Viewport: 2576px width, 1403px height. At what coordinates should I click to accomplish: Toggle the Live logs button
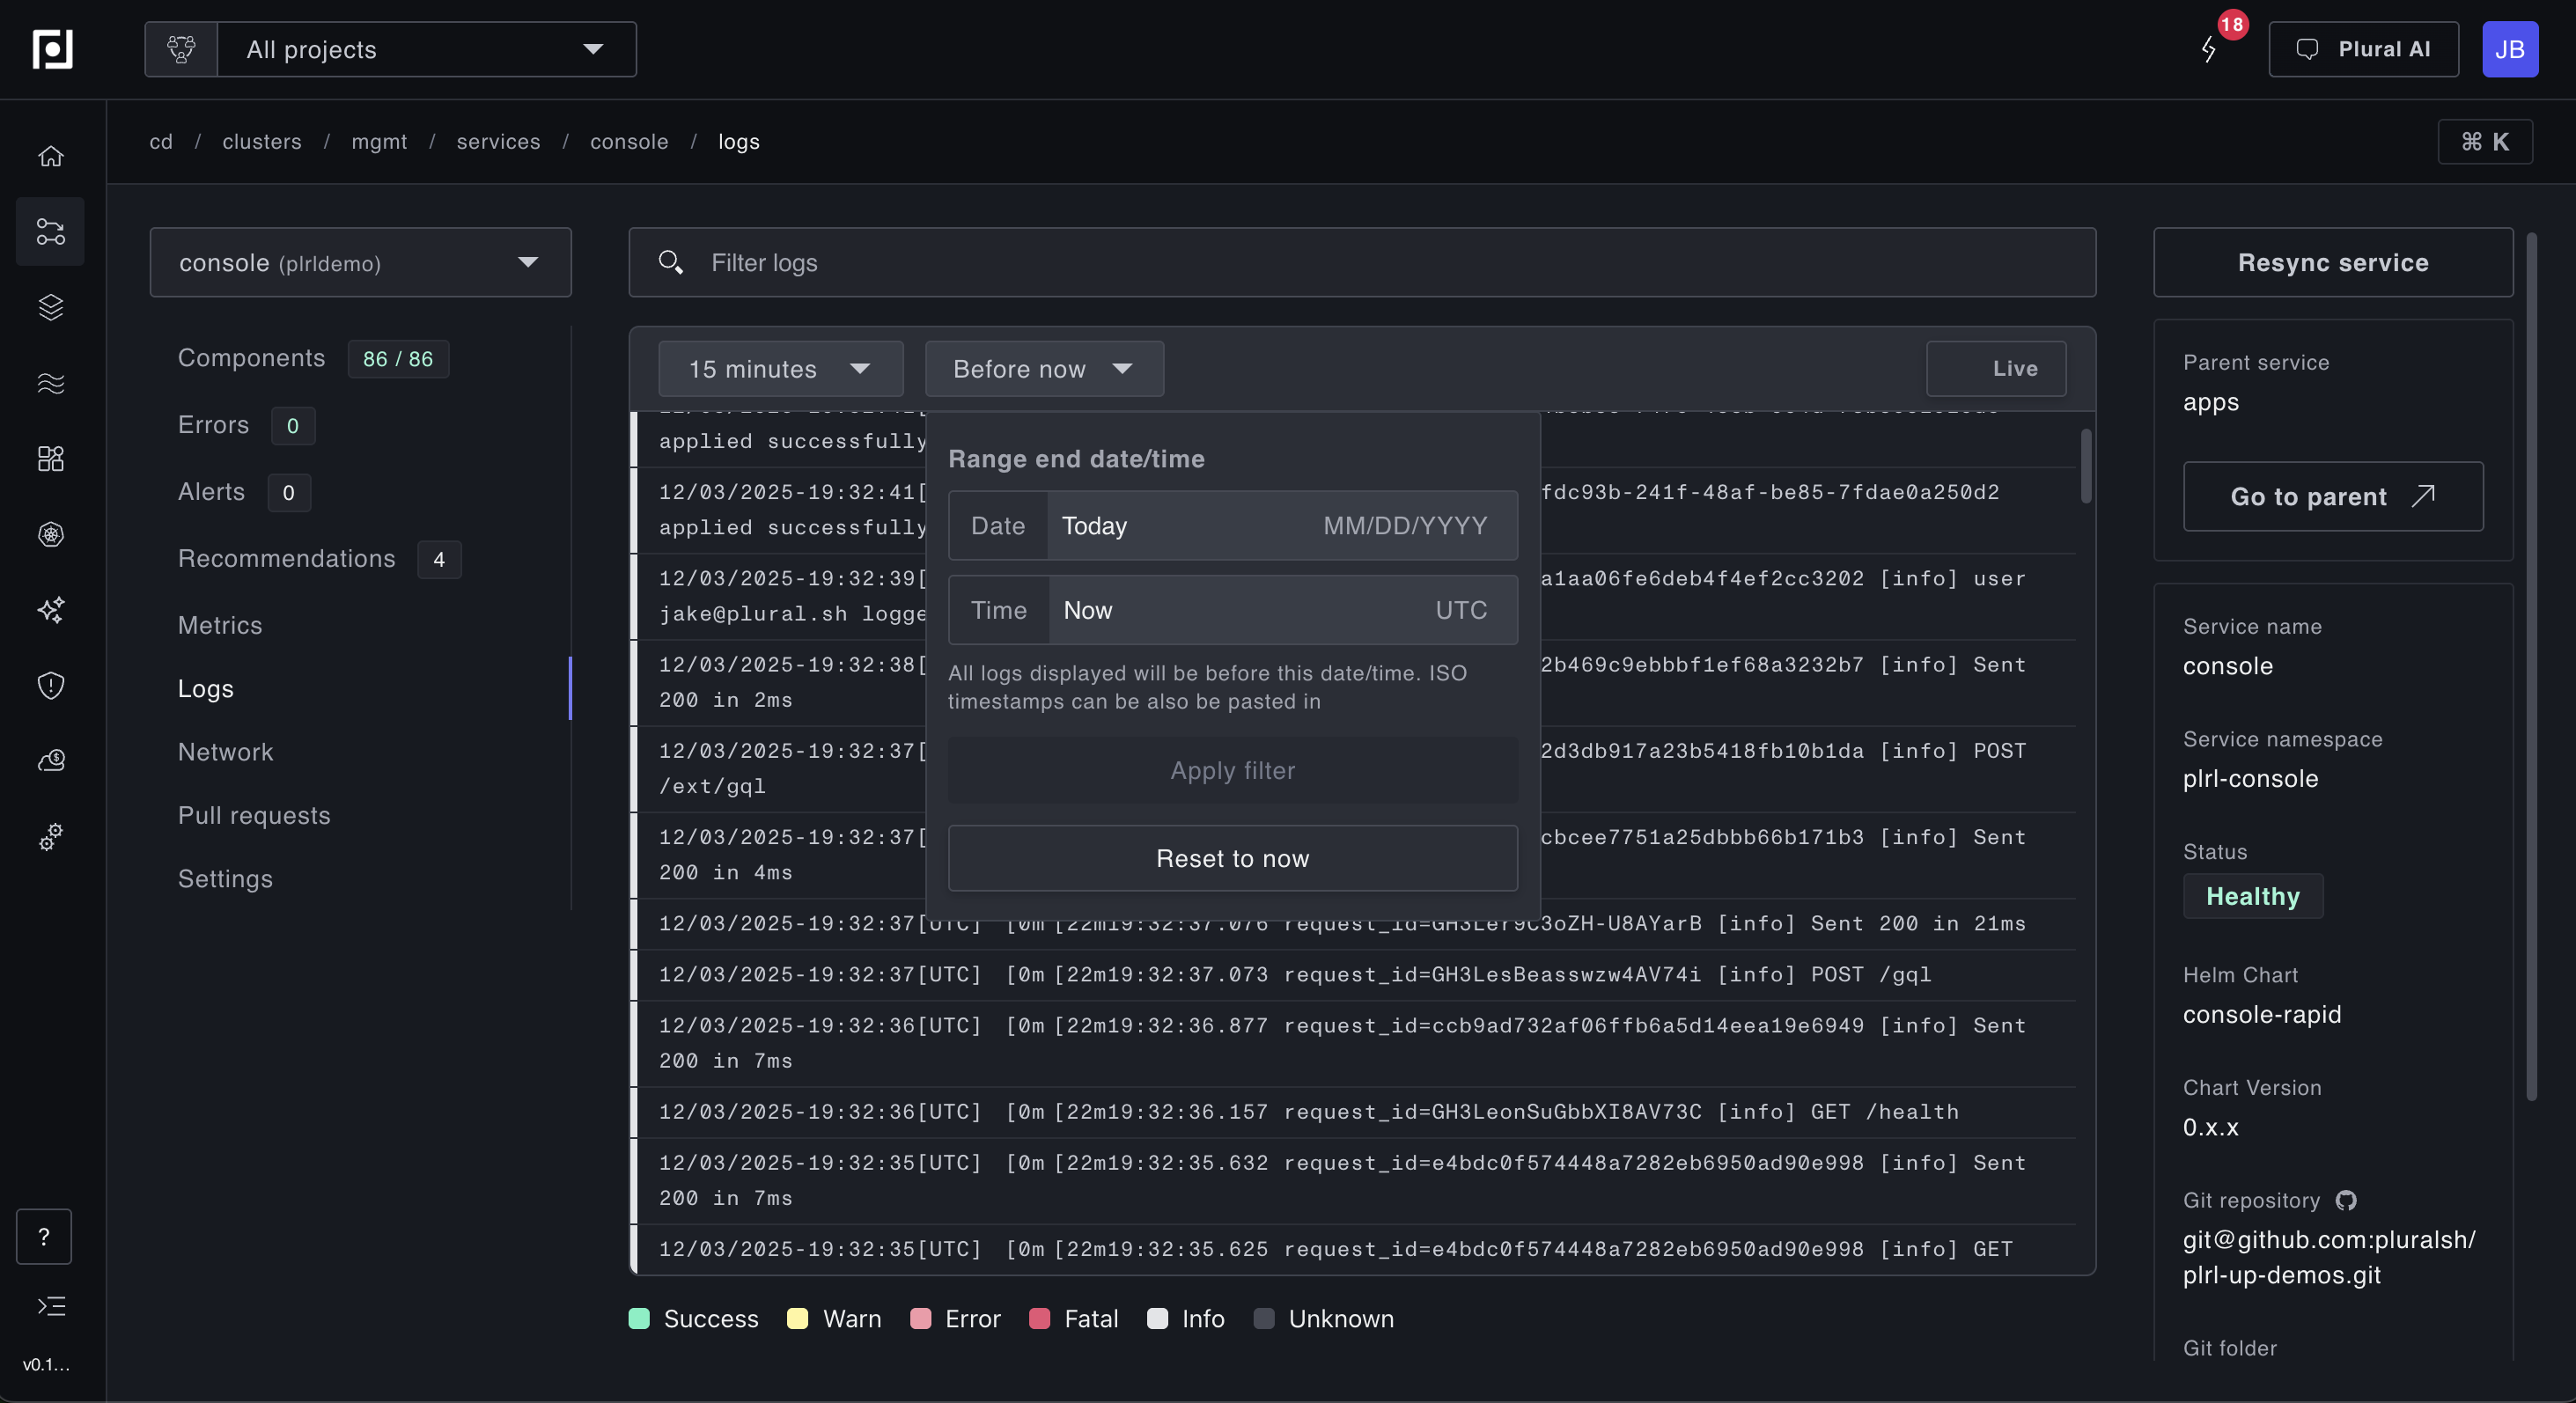pyautogui.click(x=1995, y=368)
